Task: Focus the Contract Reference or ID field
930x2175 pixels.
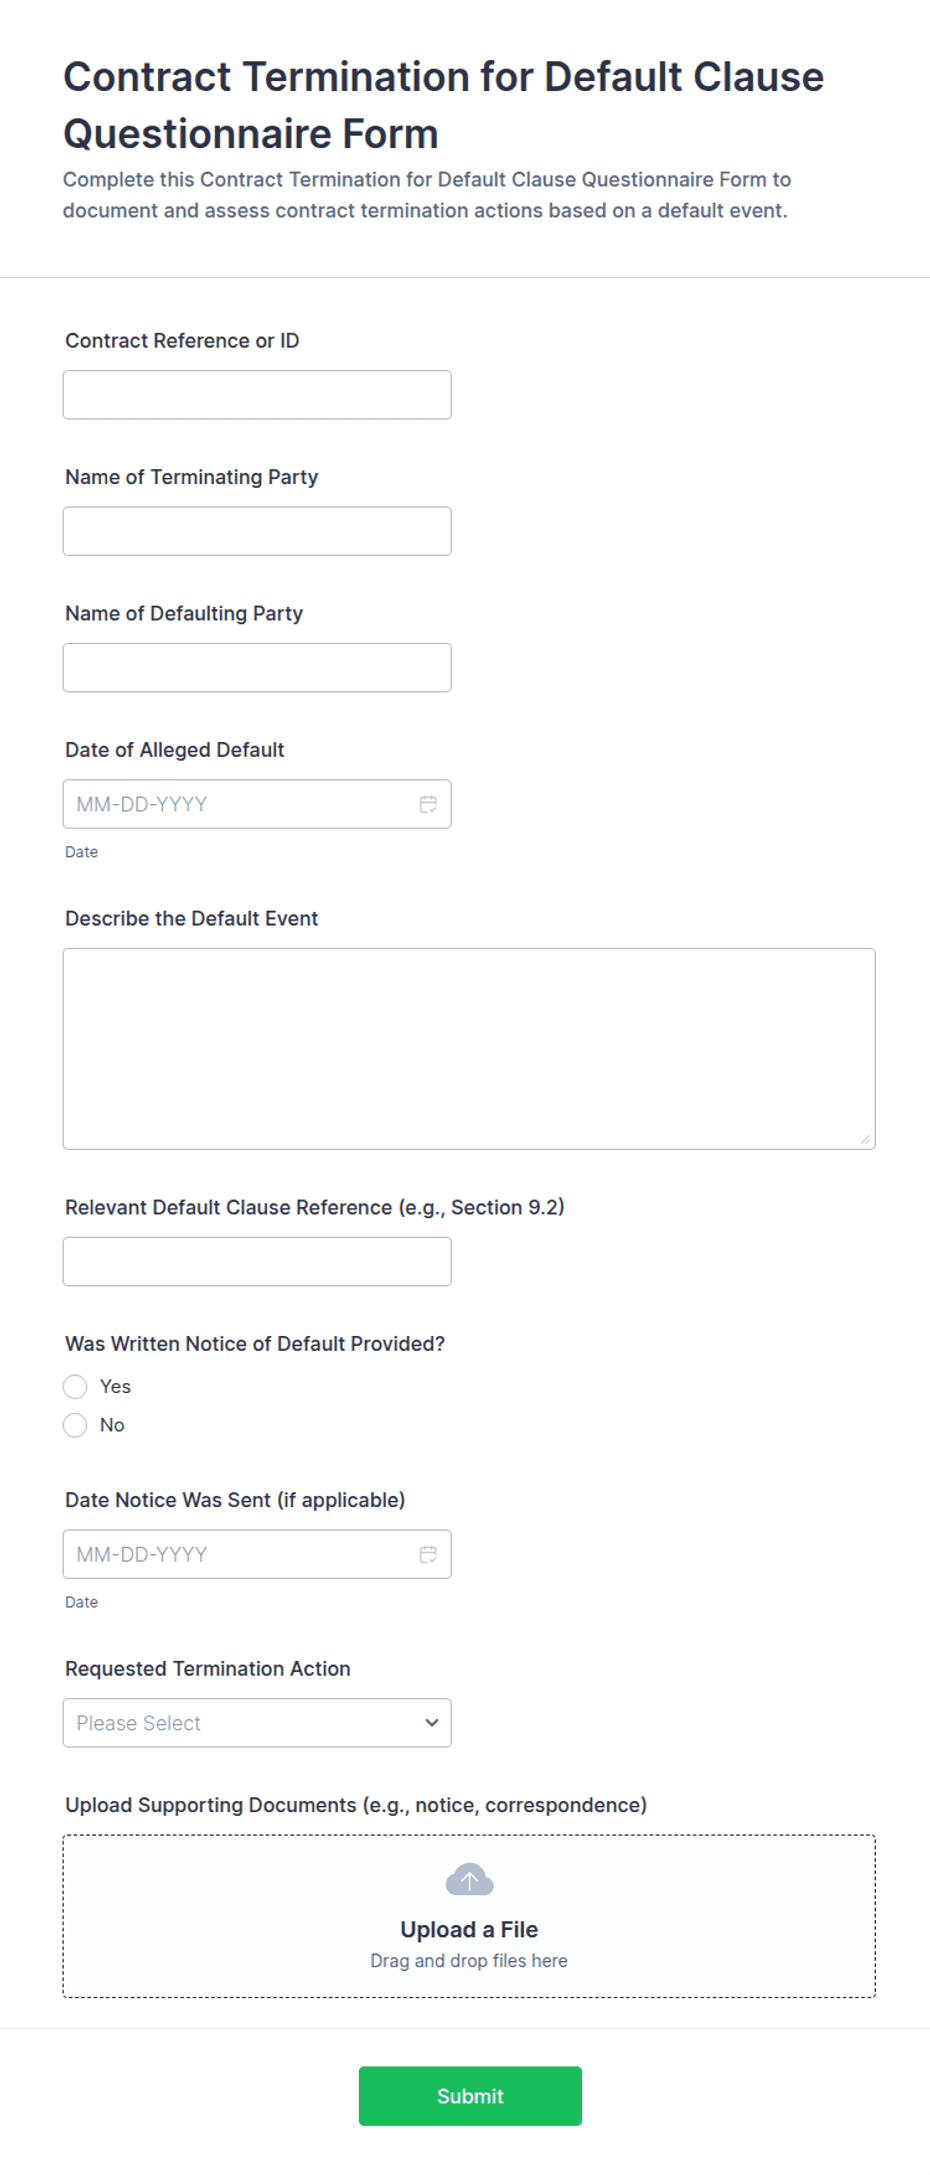Action: pyautogui.click(x=257, y=395)
